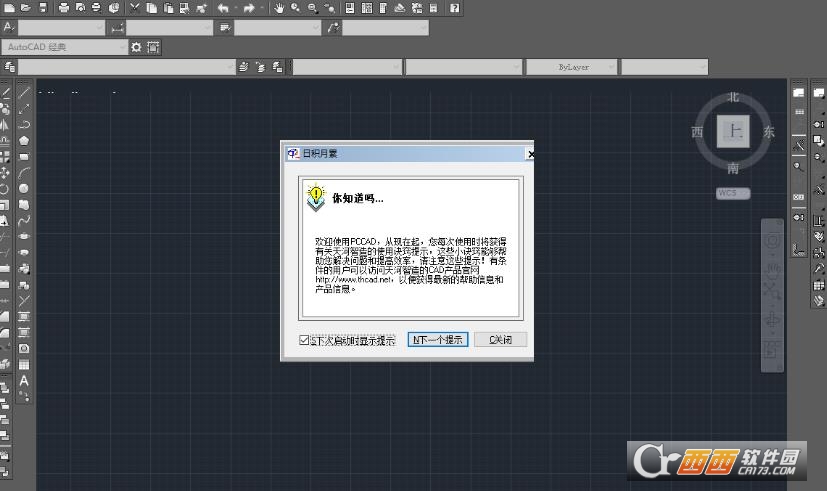Click the Zoom Realtime magnifier icon
Viewport: 827px width, 491px height.
(x=296, y=8)
